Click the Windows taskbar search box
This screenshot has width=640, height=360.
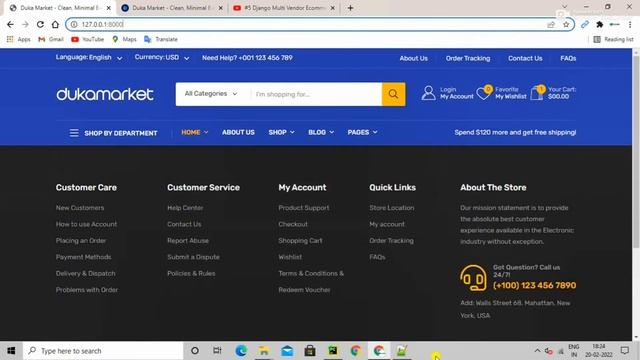click(x=103, y=351)
